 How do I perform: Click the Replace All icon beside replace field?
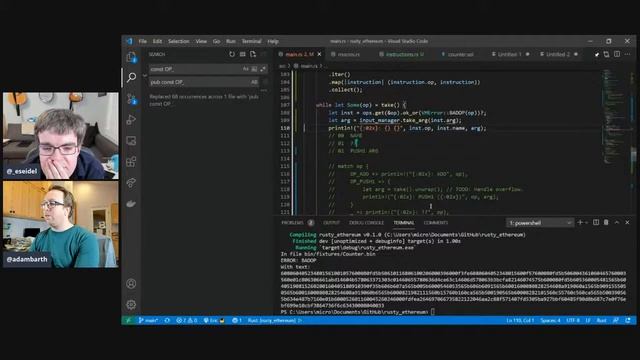pos(266,82)
